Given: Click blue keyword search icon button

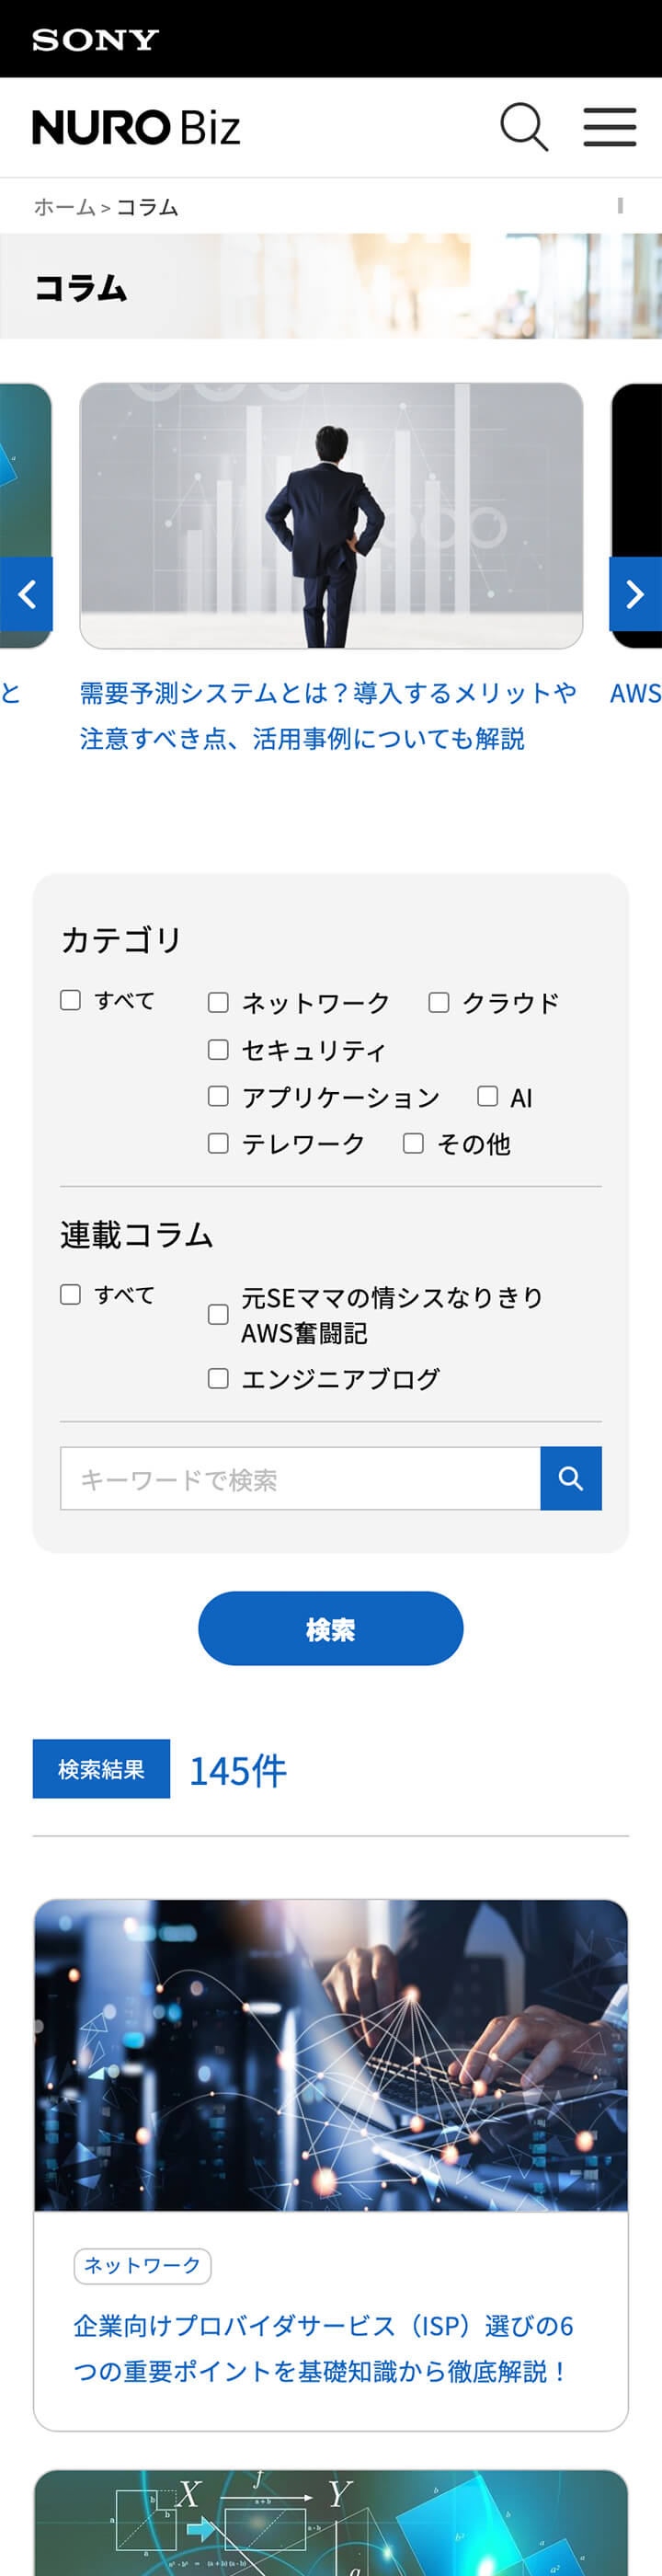Looking at the screenshot, I should pos(571,1478).
